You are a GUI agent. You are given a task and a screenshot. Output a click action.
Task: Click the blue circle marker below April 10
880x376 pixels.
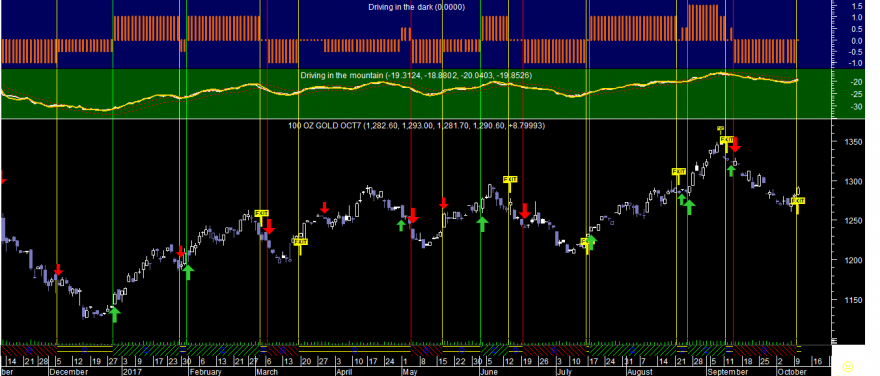355,349
